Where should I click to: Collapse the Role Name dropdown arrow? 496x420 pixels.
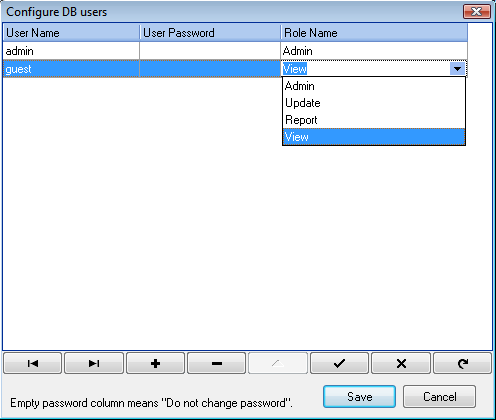click(457, 69)
